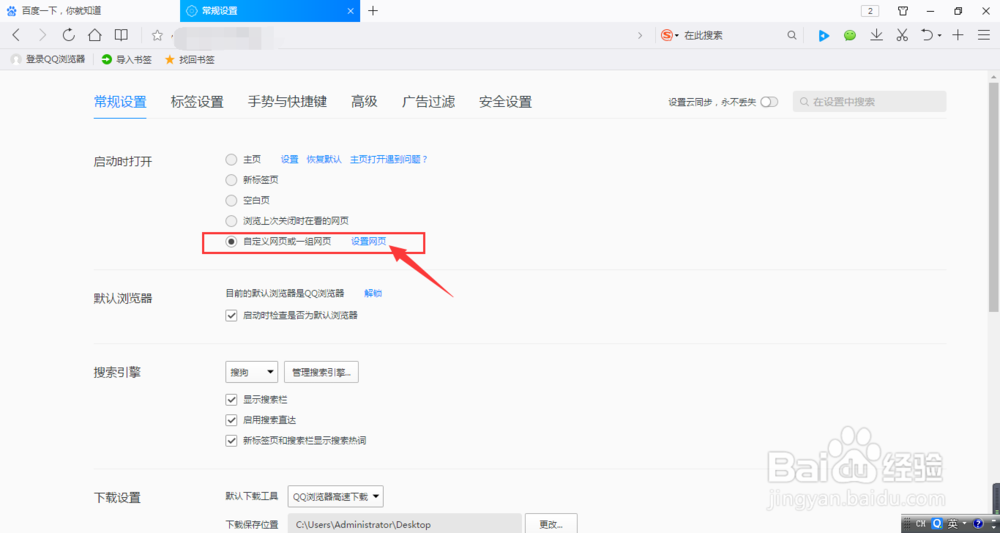Click the 管理搜索引擎... button
Image resolution: width=1000 pixels, height=533 pixels.
tap(321, 372)
